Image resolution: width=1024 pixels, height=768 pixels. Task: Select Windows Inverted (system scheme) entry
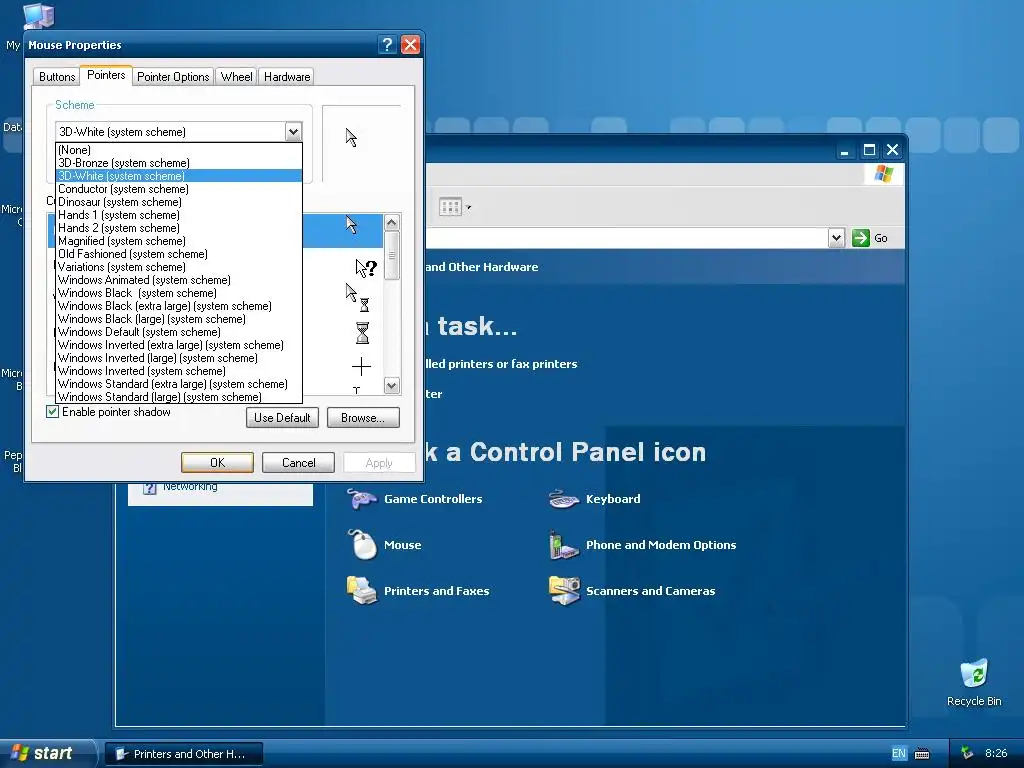pos(179,371)
